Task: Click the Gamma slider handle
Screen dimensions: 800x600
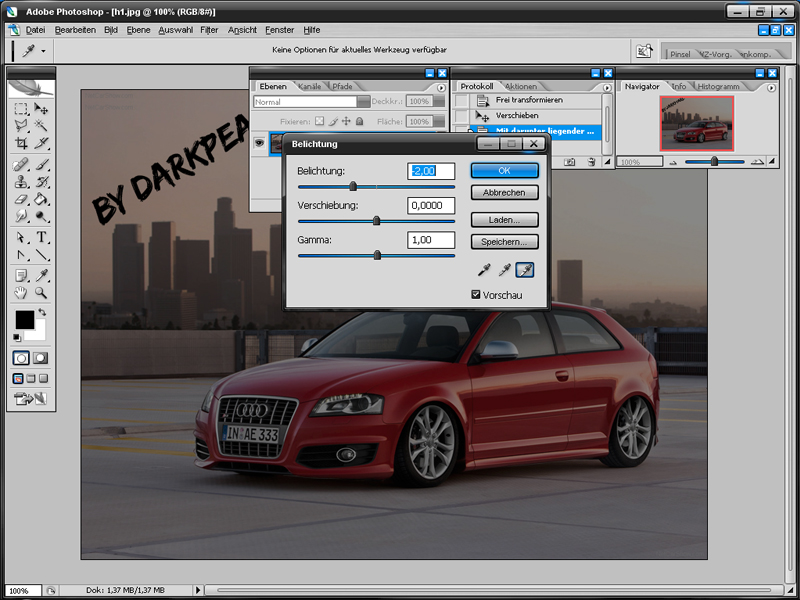Action: (377, 255)
